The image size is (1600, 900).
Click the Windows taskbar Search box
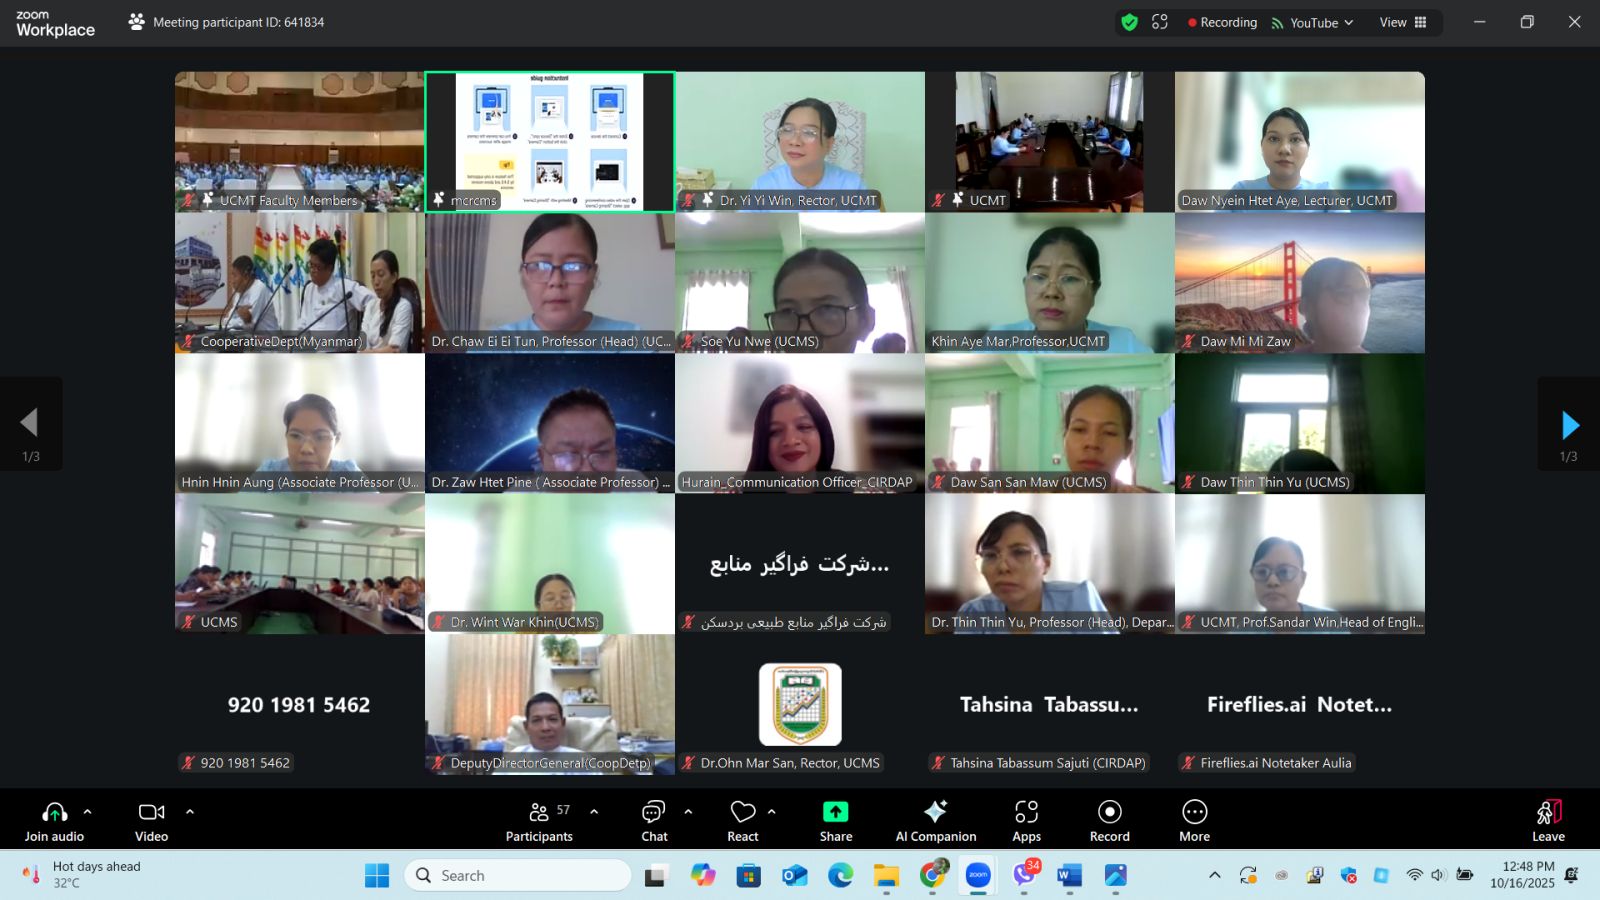pos(518,875)
